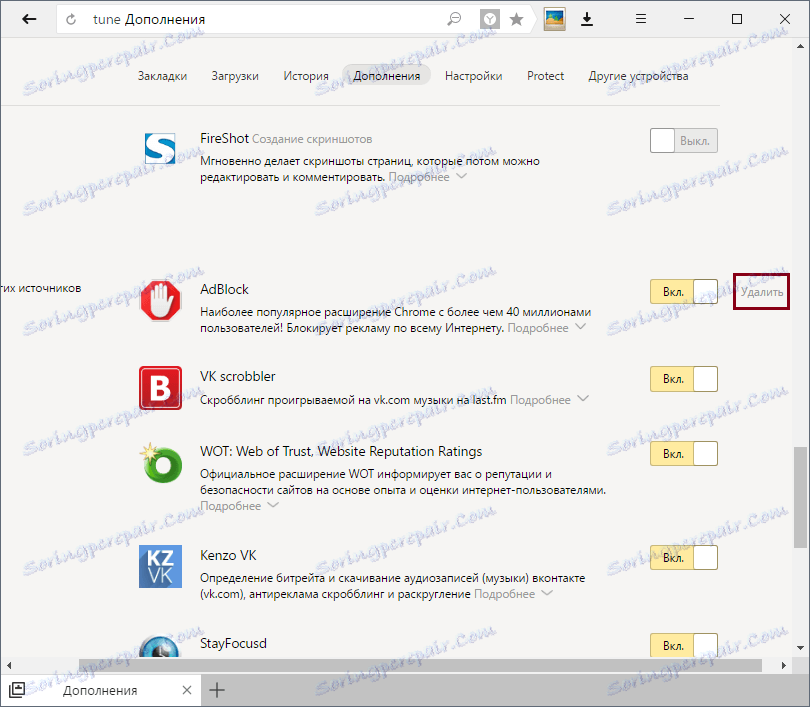Viewport: 810px width, 707px height.
Task: Open a new tab with plus icon
Action: tap(217, 690)
